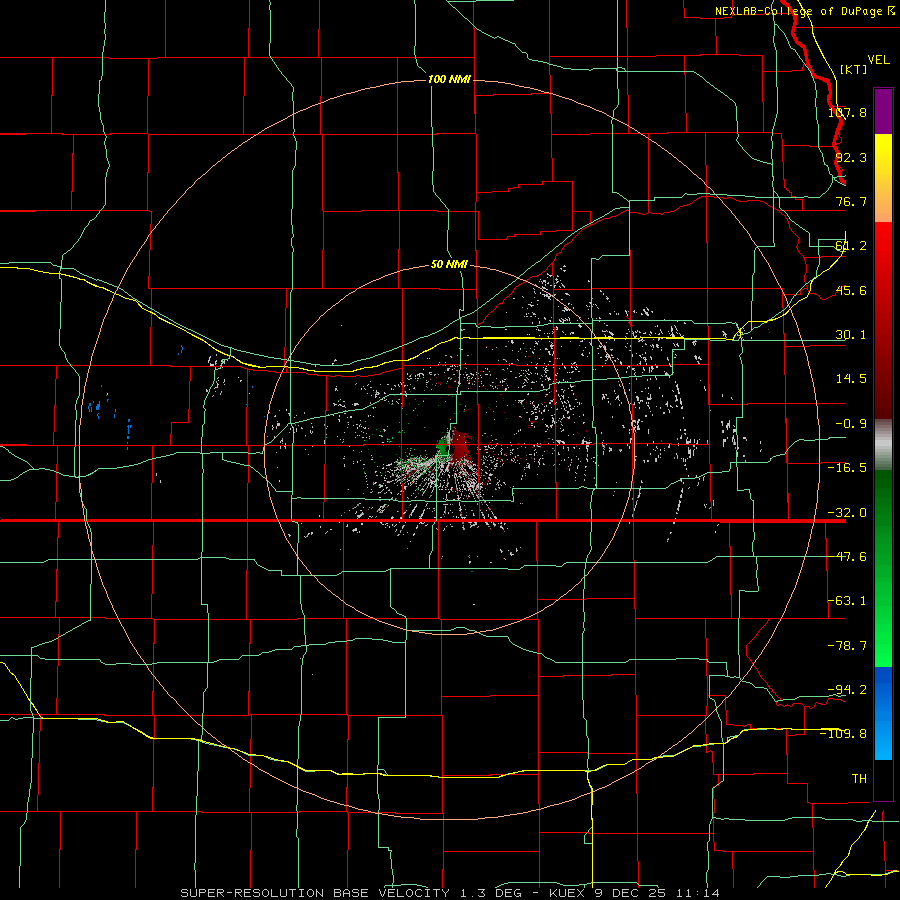Select the 14.5 legend value
Image resolution: width=900 pixels, height=900 pixels.
[x=851, y=379]
